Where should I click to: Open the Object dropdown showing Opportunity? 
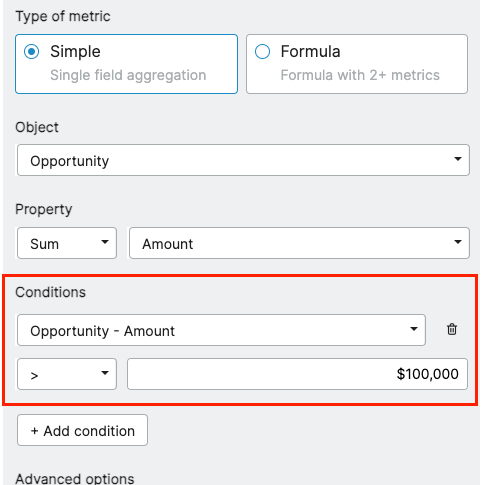click(243, 160)
